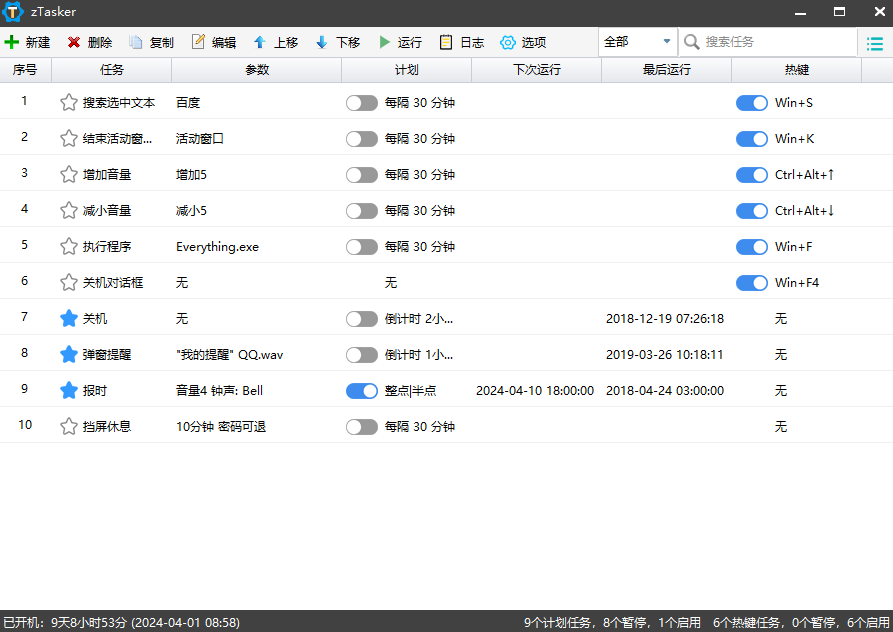Click the 上移 up arrow icon
893x632 pixels.
point(260,42)
